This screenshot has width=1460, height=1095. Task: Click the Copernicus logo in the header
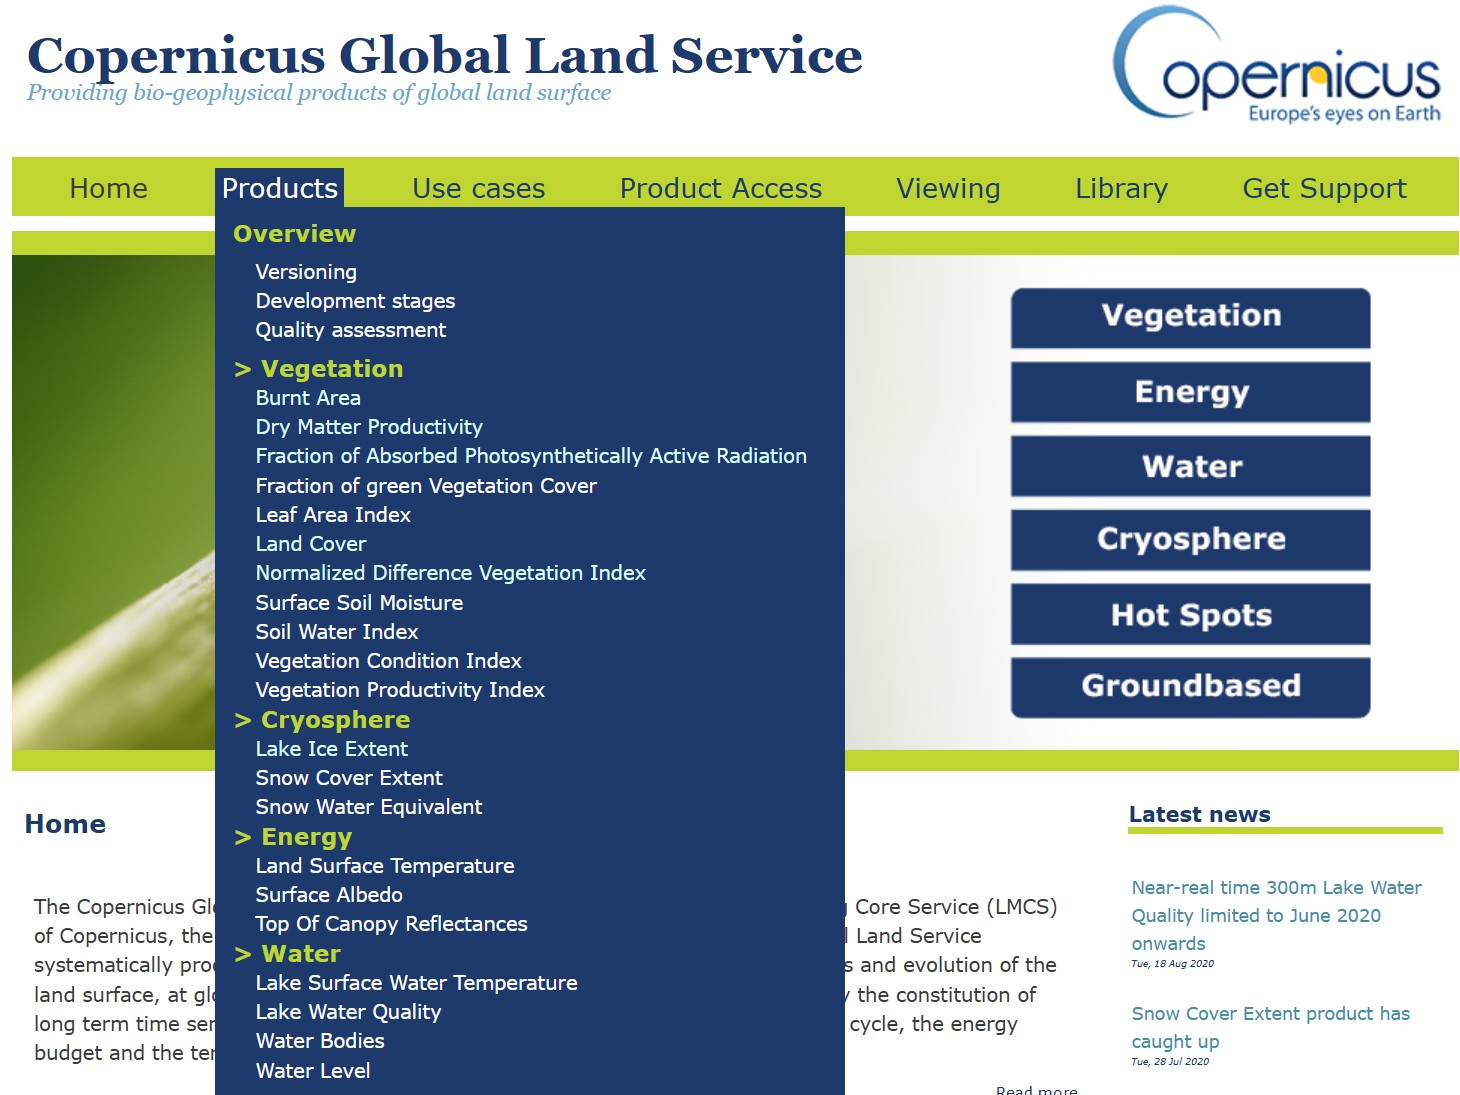[x=1277, y=67]
